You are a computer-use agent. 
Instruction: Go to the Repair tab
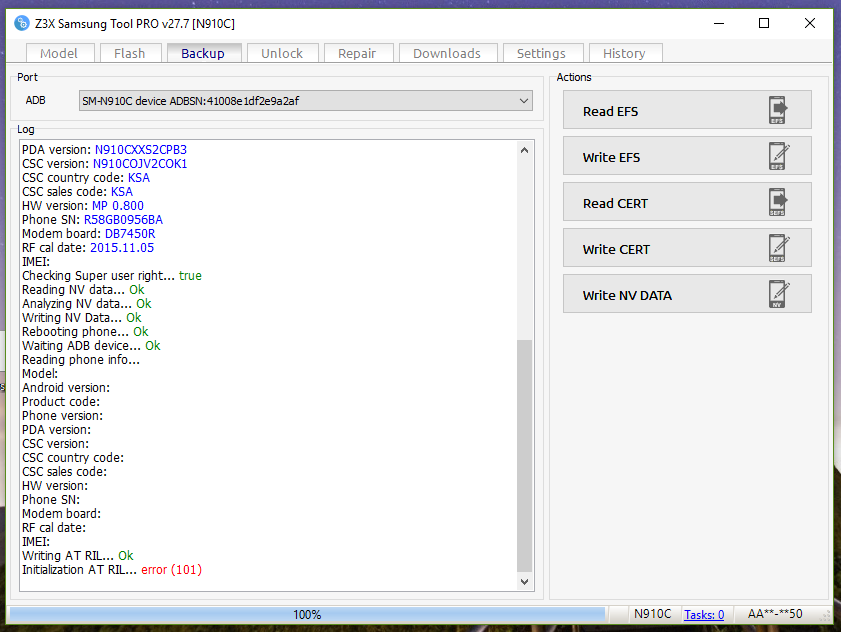(357, 53)
